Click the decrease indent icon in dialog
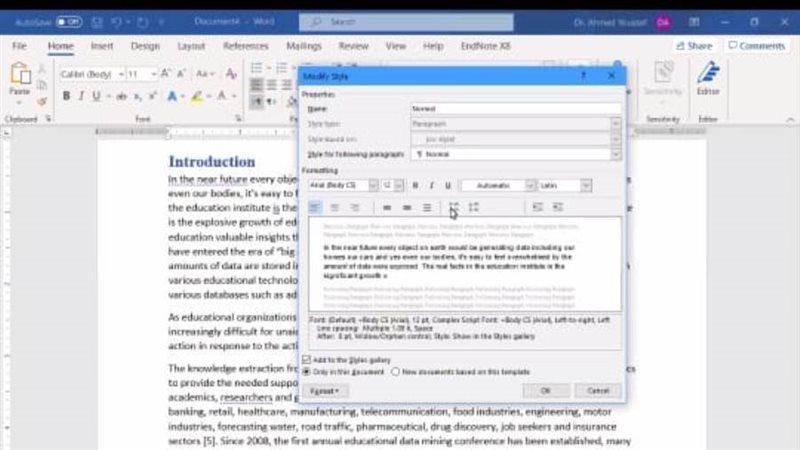This screenshot has width=800, height=450. pos(537,207)
